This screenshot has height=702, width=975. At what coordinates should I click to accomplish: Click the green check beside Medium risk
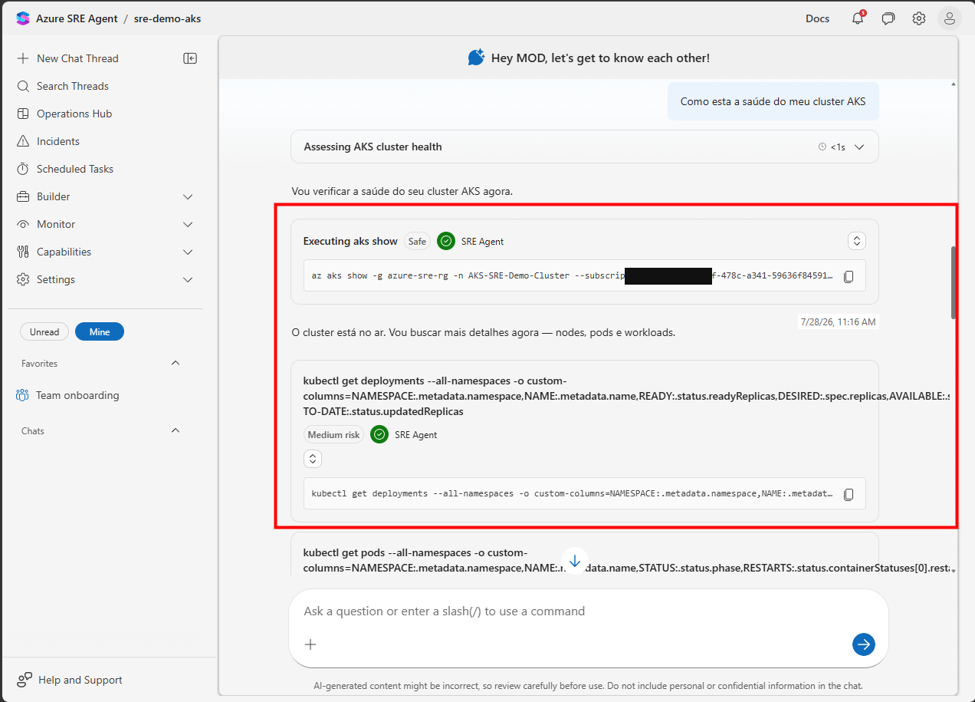click(379, 435)
